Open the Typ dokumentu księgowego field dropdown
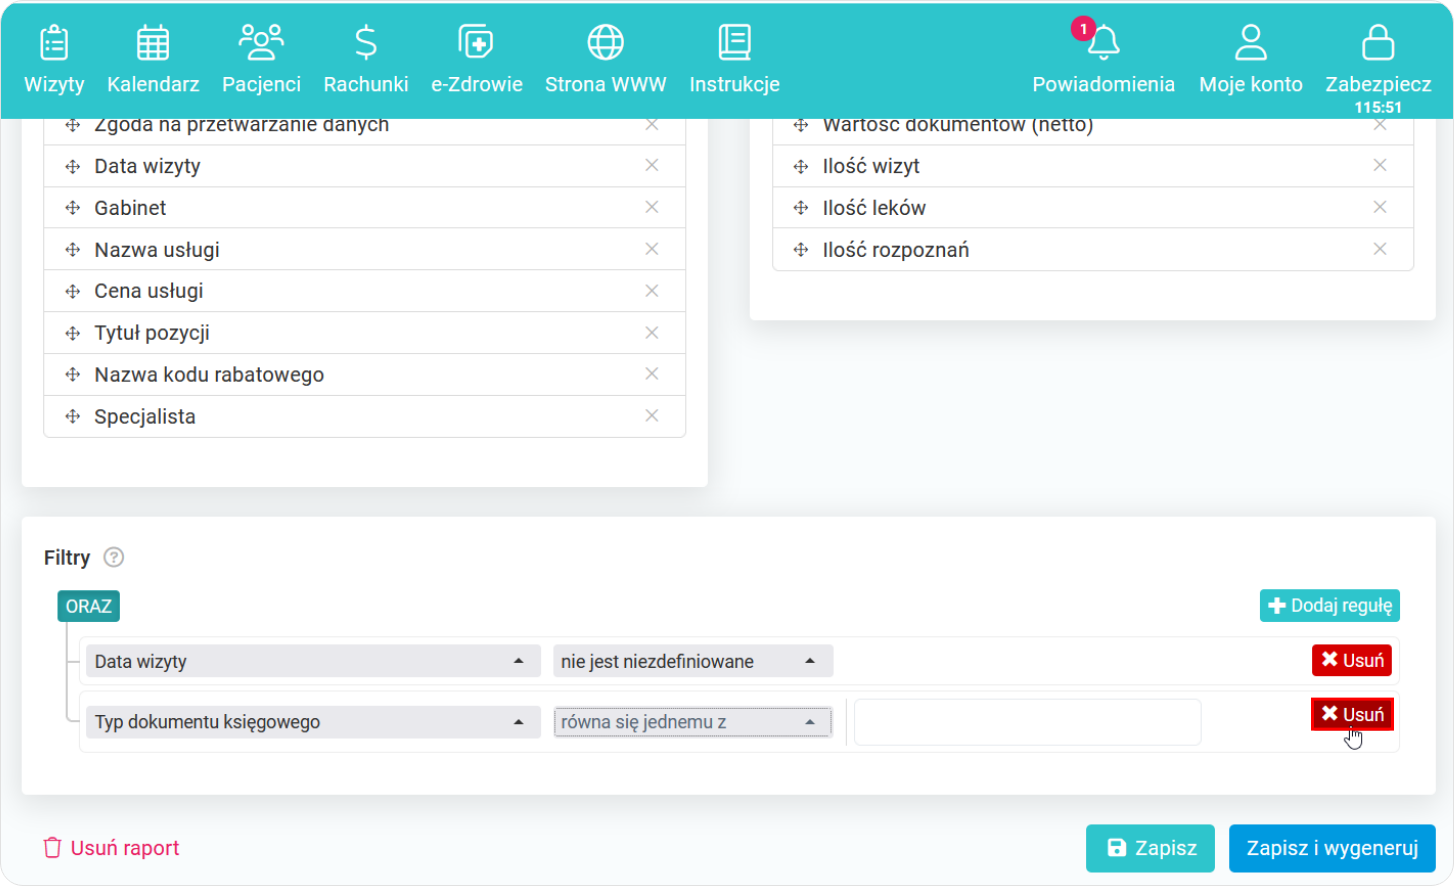 [313, 722]
